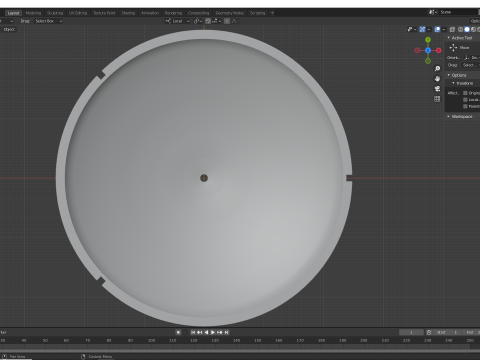Open Local transform orientation dropdown
The width and height of the screenshot is (480, 360).
coord(177,21)
